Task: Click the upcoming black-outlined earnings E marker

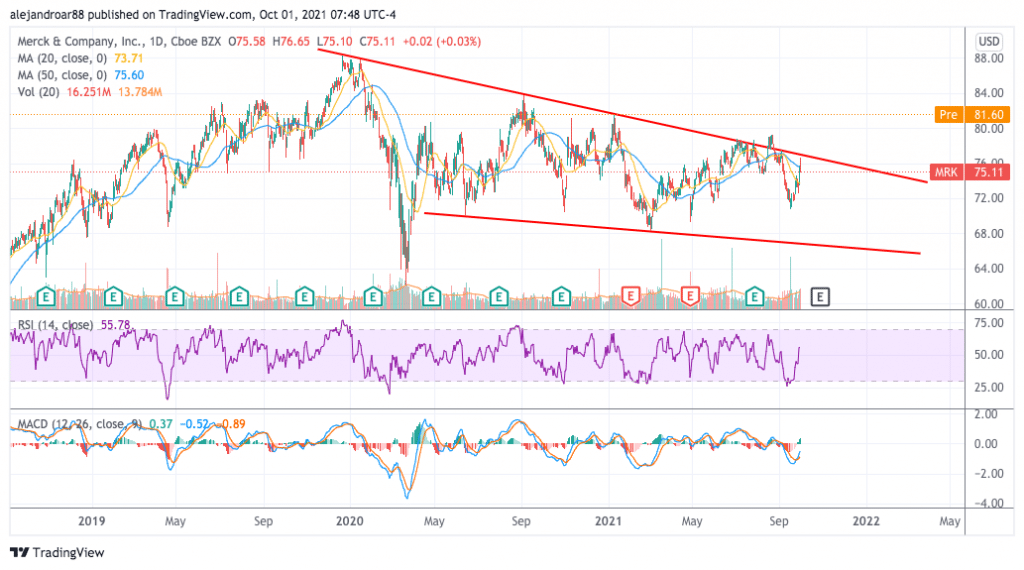Action: point(820,297)
